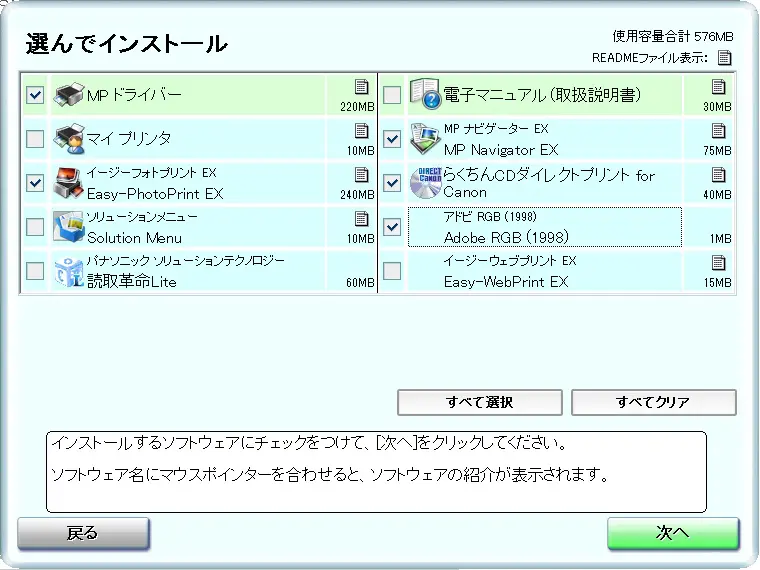Click the Easy-PhotoPrint EX program icon
The height and width of the screenshot is (570, 760).
(x=69, y=183)
